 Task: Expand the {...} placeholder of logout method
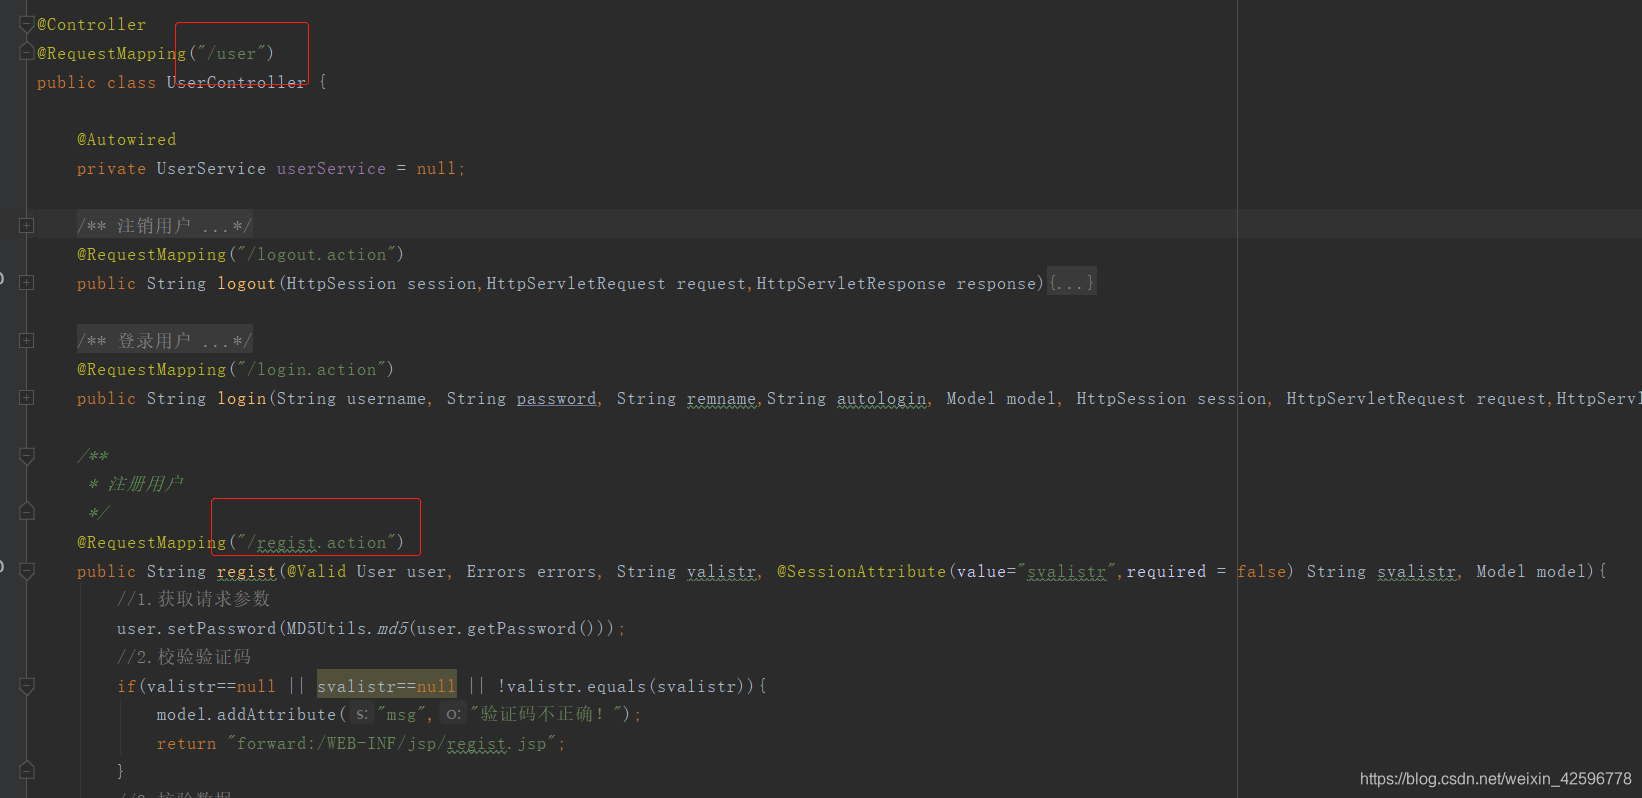1072,283
